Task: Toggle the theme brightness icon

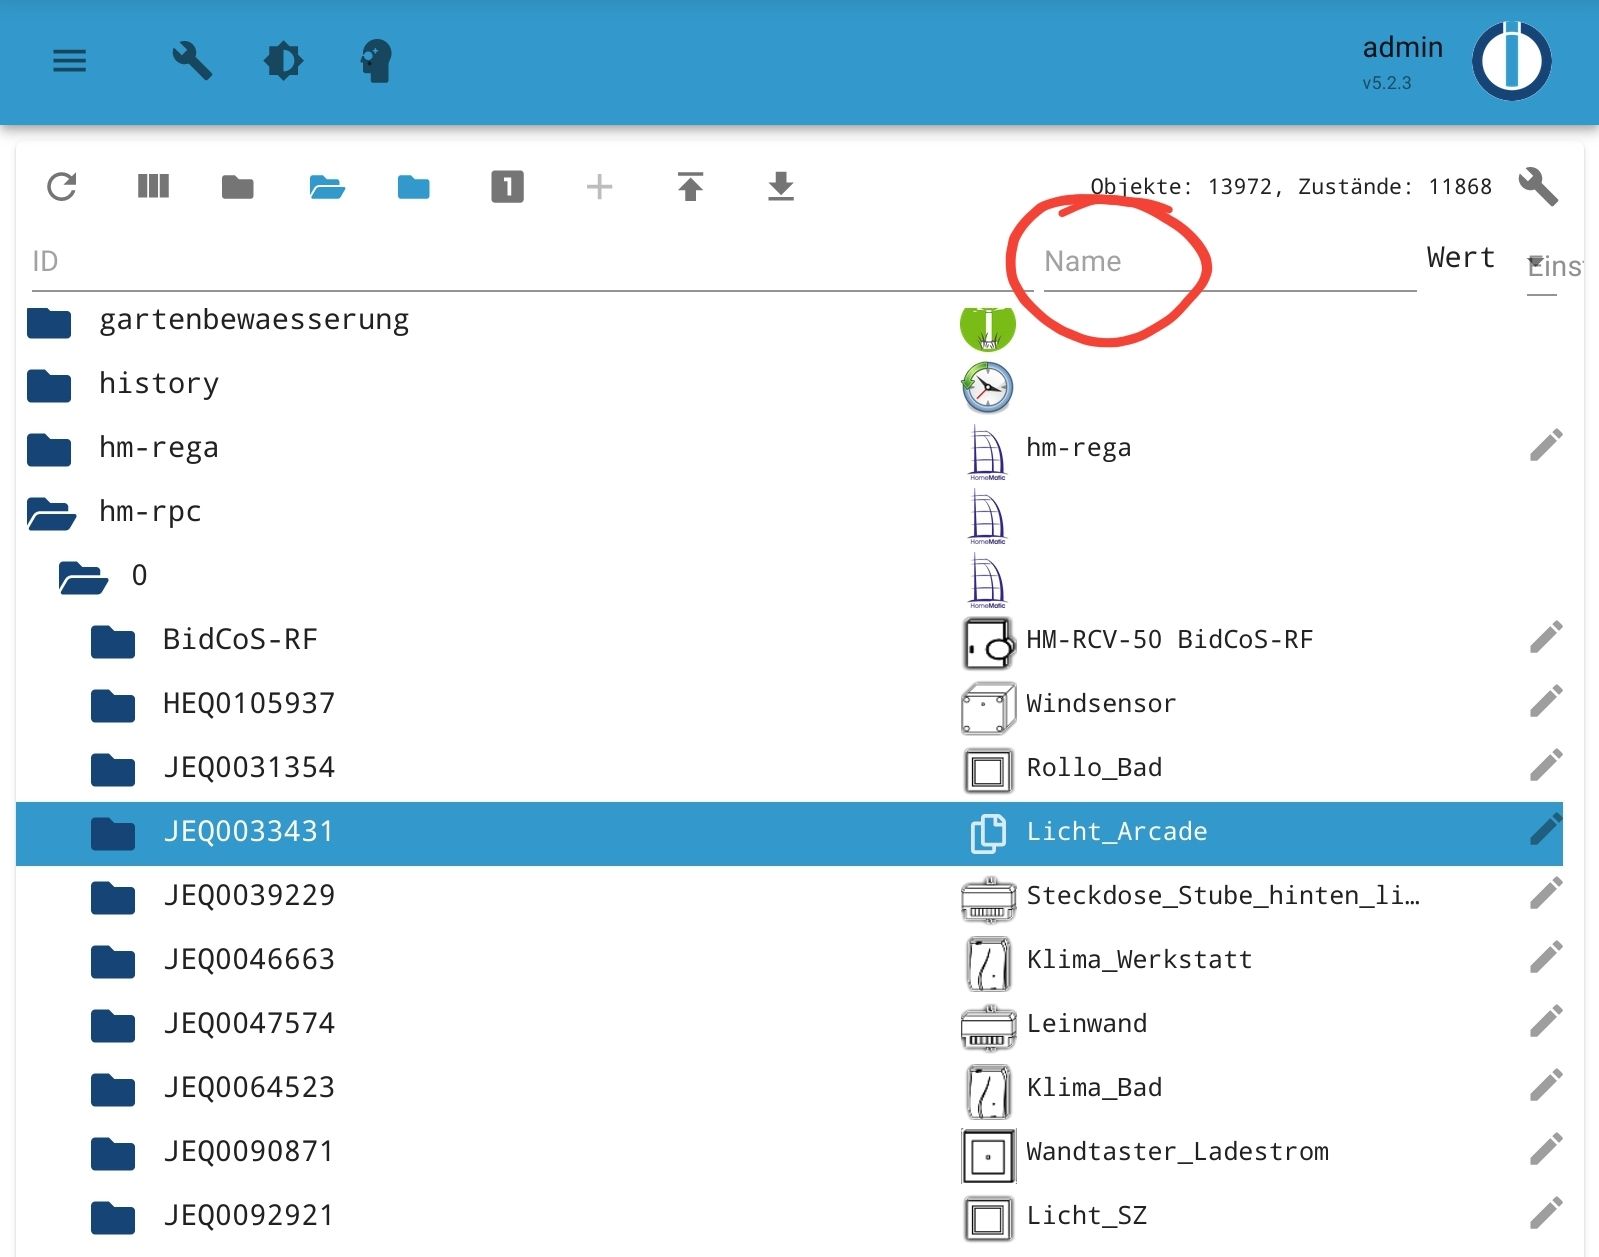Action: tap(283, 61)
